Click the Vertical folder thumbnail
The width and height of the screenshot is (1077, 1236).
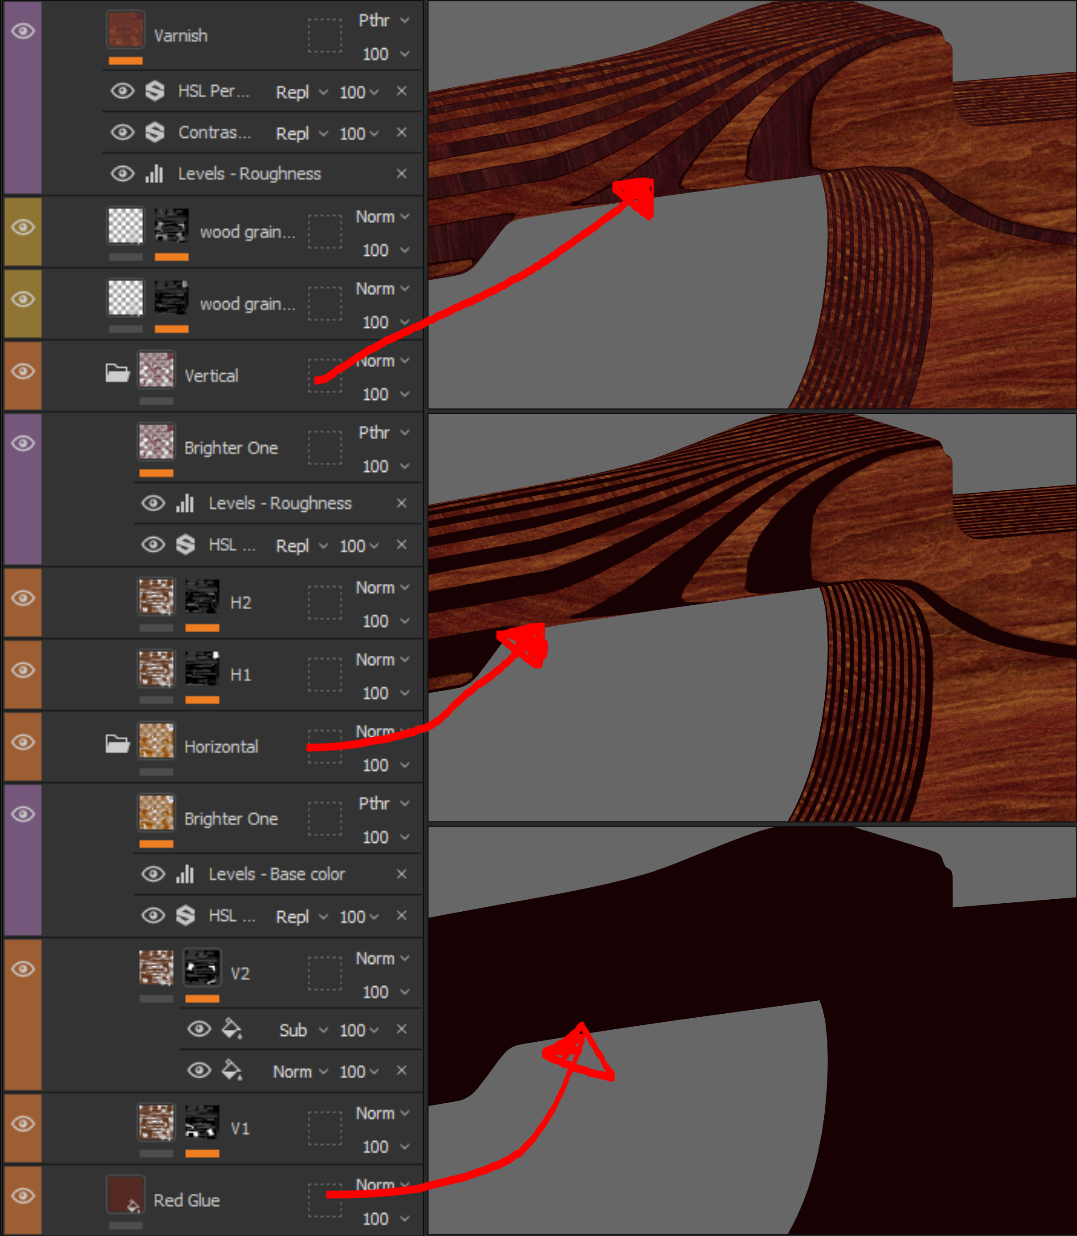pos(156,370)
